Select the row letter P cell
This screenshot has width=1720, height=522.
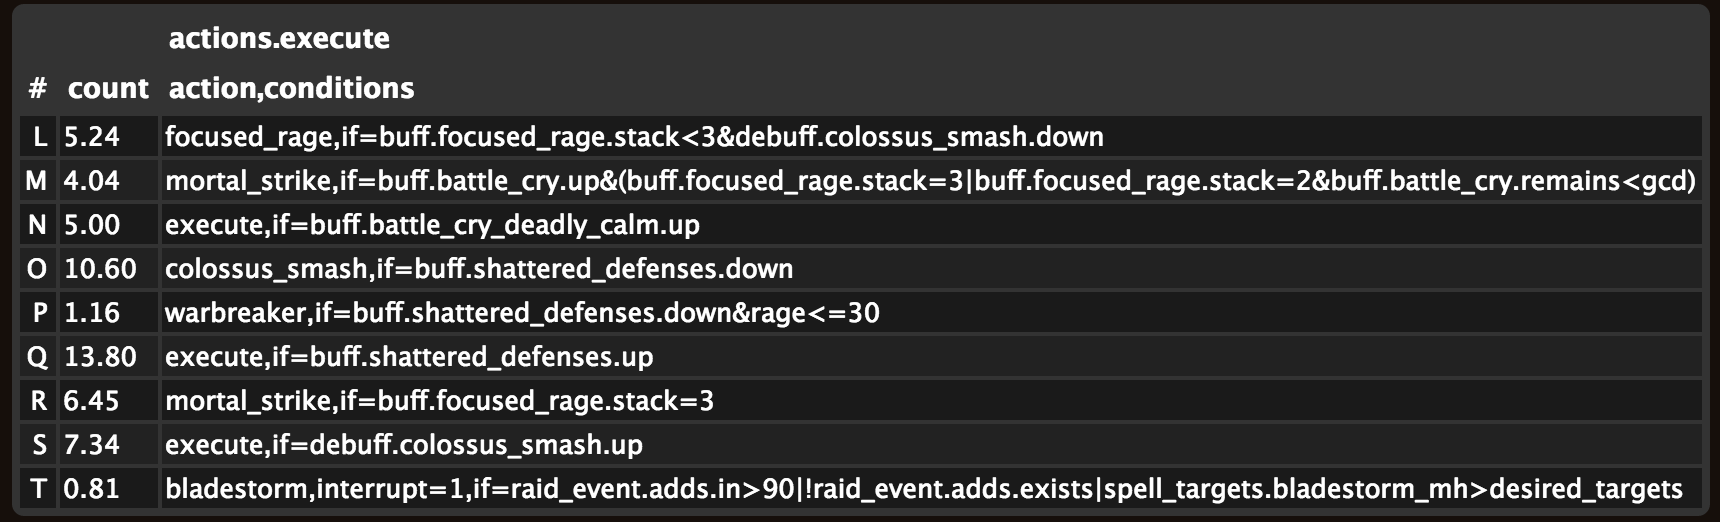39,313
